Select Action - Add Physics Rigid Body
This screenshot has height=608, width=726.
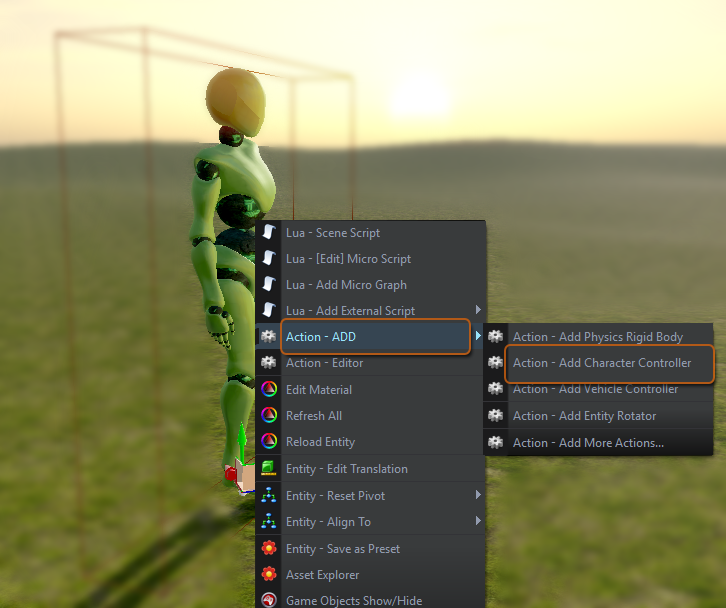point(598,337)
